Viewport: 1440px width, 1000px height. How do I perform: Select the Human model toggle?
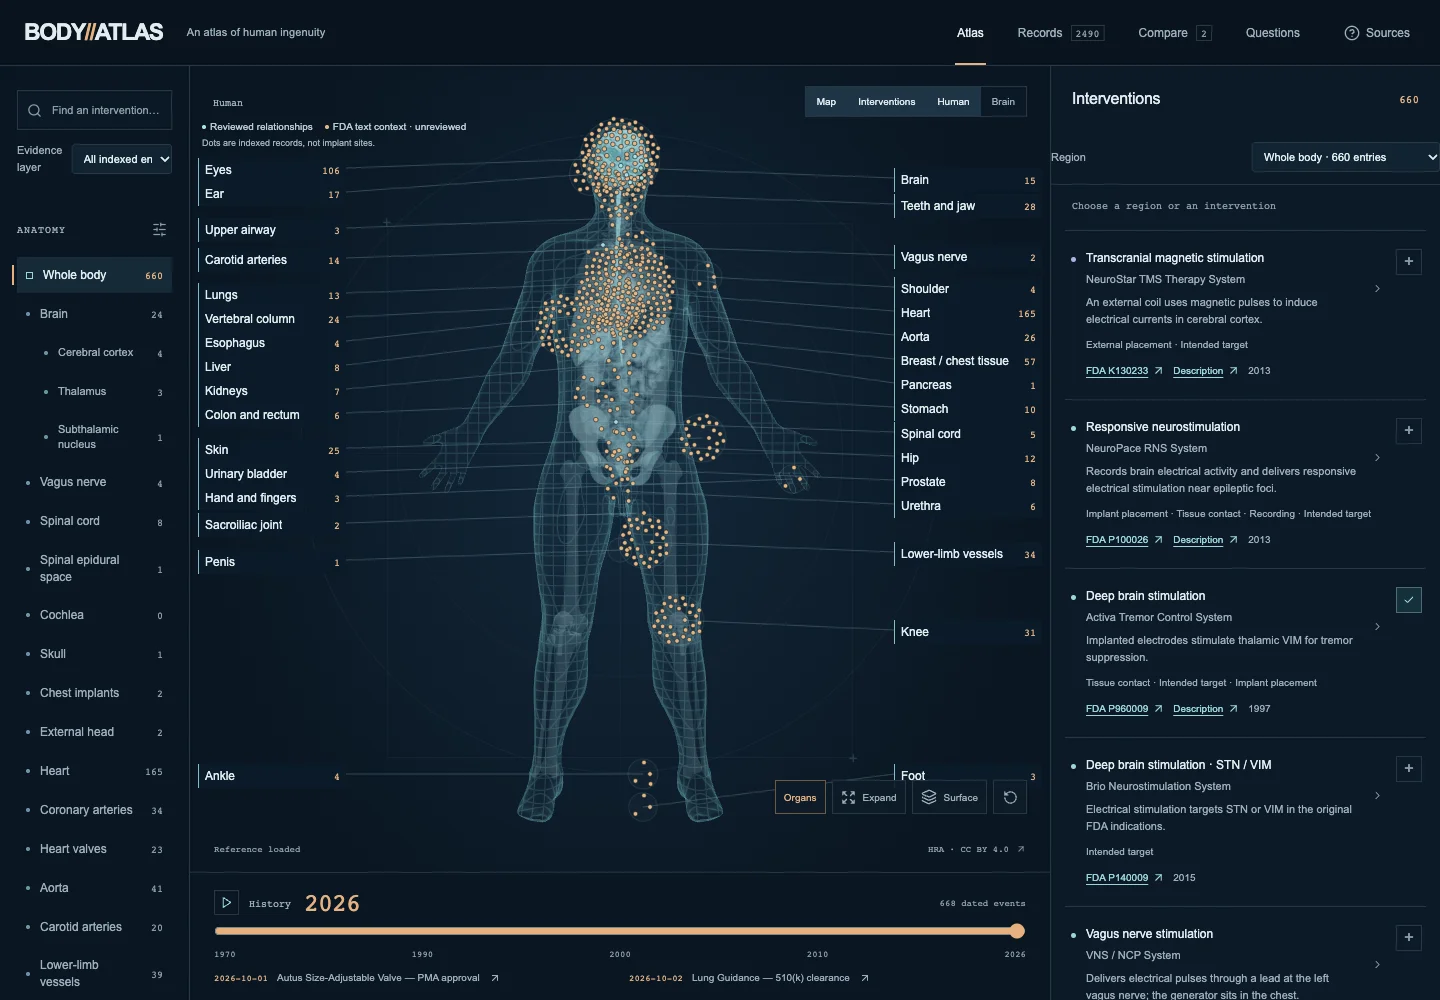(x=953, y=102)
